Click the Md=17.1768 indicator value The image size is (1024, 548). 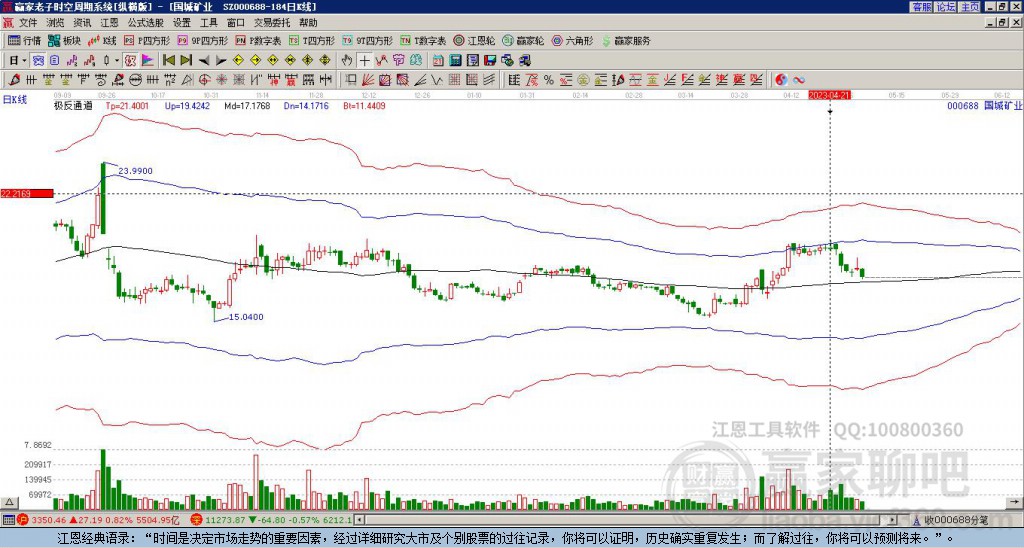[248, 106]
